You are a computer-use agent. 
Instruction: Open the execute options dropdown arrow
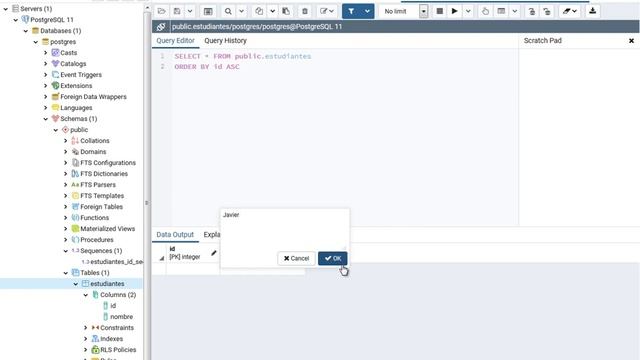coord(468,11)
